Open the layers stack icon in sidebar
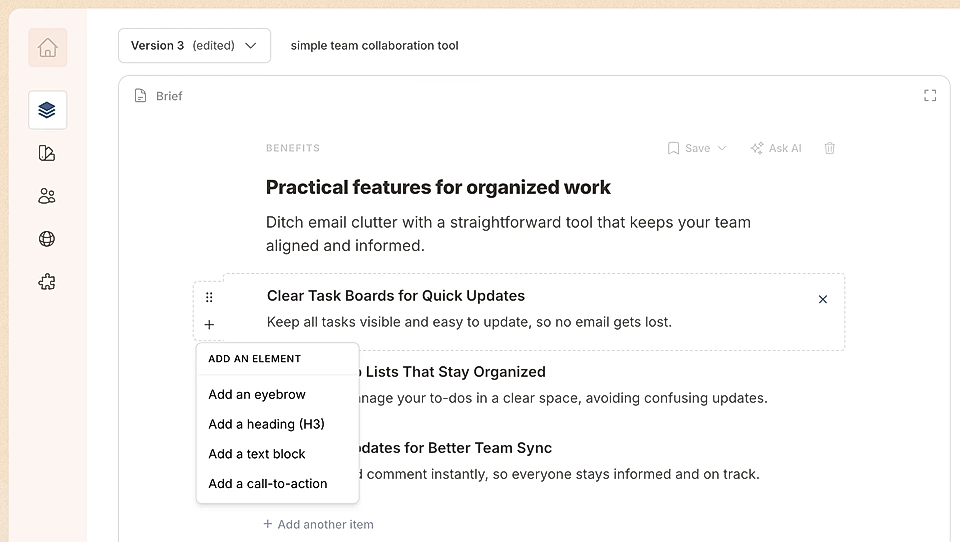This screenshot has height=542, width=960. (48, 110)
